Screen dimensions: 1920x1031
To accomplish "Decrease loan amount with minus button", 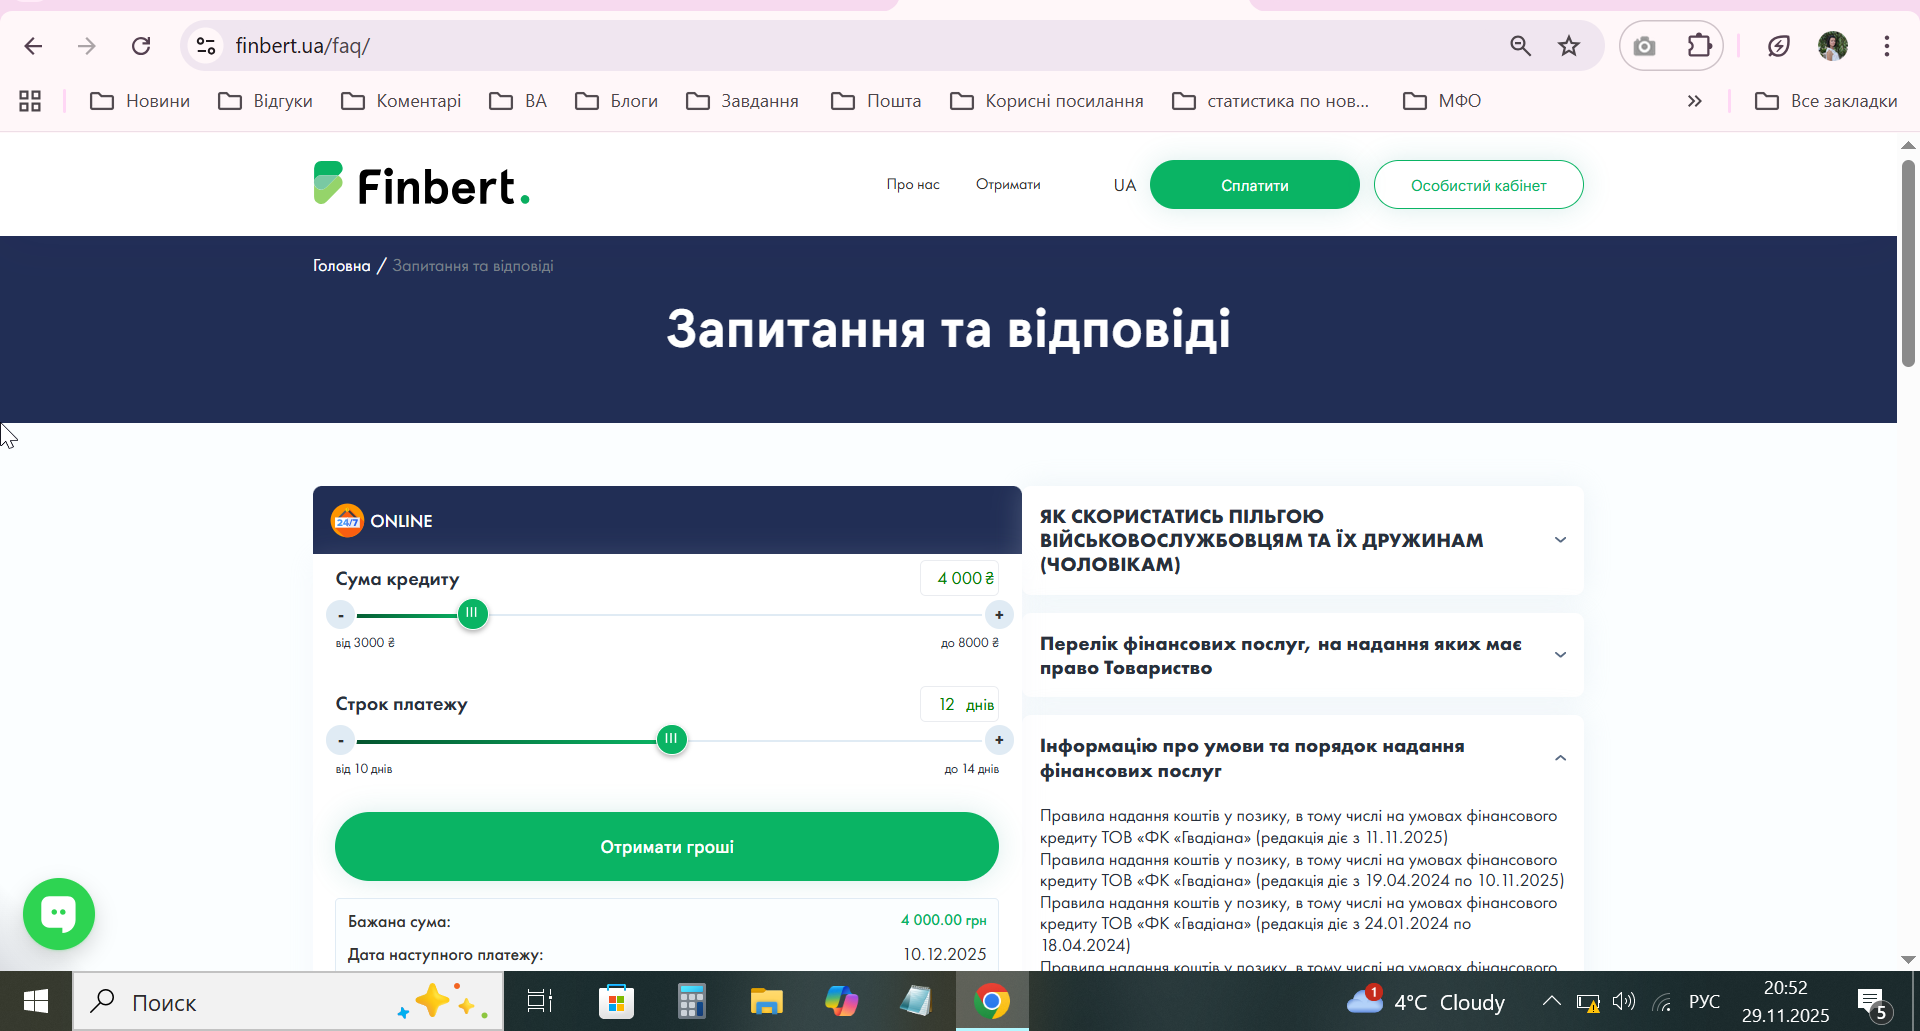I will pyautogui.click(x=341, y=615).
